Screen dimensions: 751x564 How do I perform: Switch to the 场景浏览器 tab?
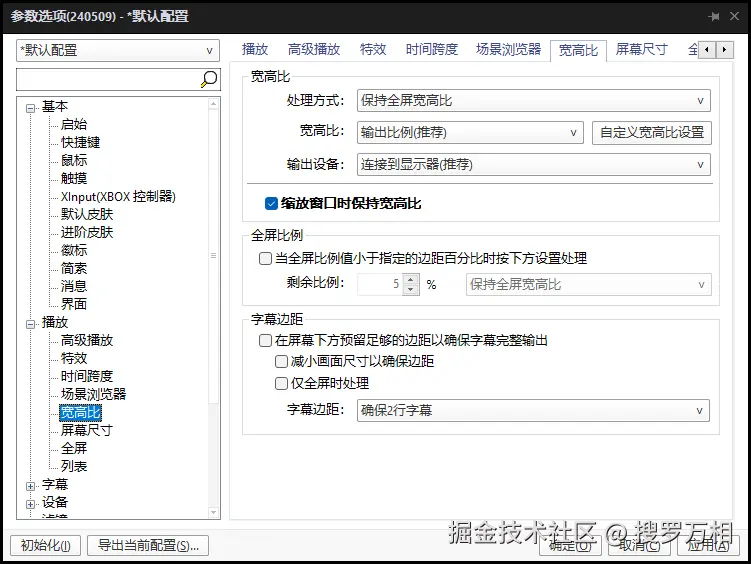[508, 49]
